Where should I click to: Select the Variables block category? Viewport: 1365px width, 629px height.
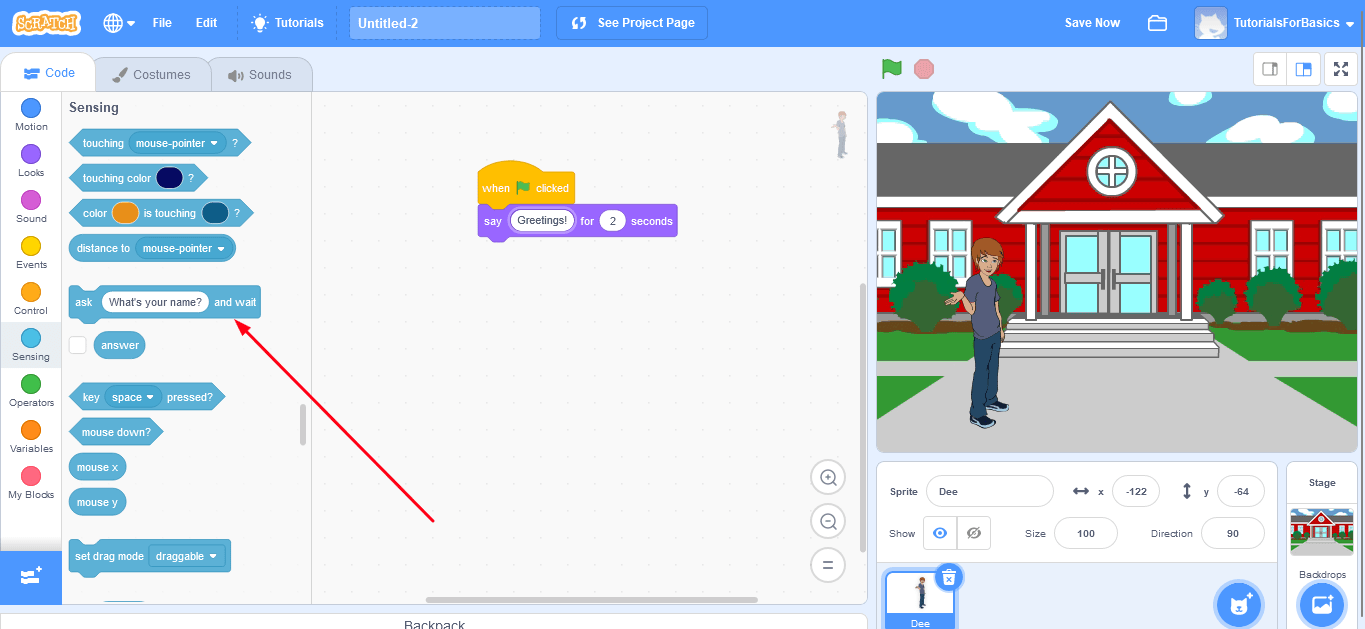coord(31,437)
